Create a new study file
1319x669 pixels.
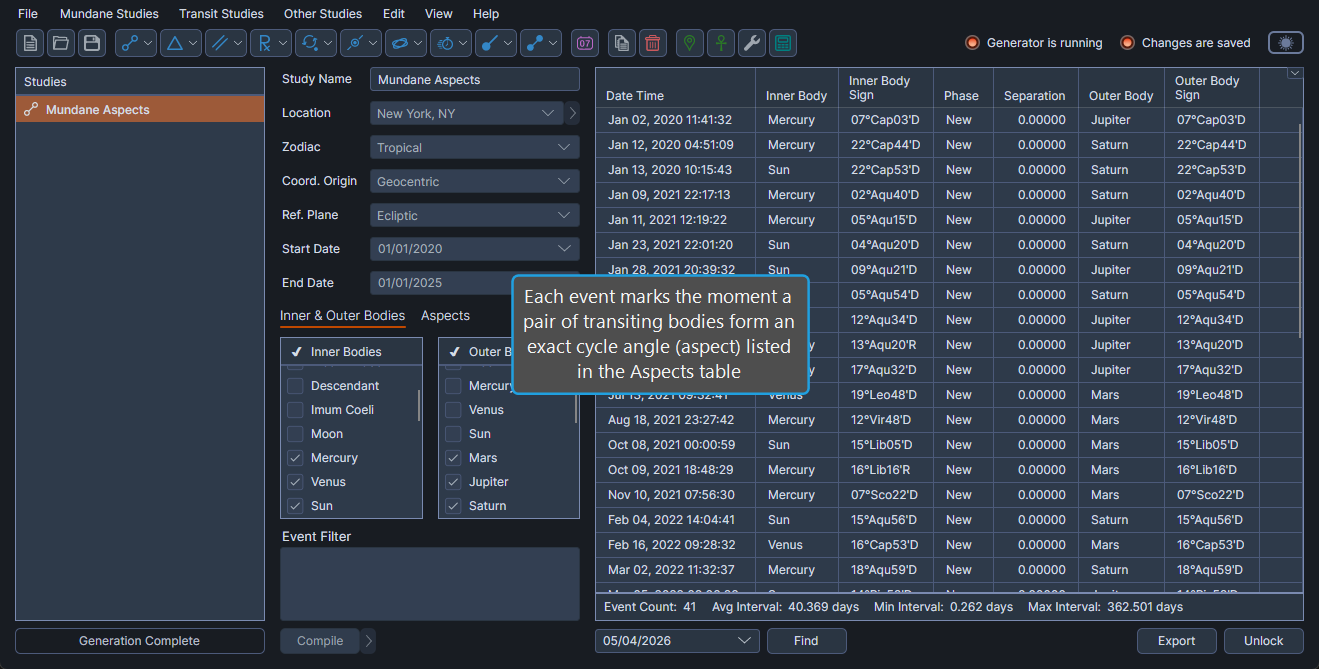coord(30,43)
